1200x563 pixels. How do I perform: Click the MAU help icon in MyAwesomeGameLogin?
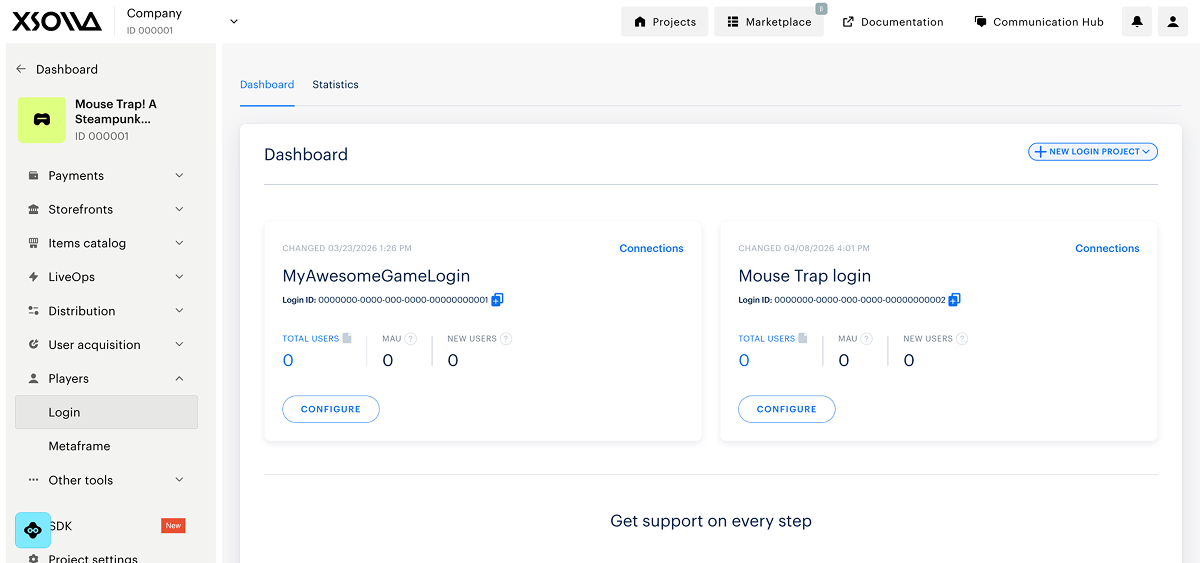pyautogui.click(x=411, y=339)
